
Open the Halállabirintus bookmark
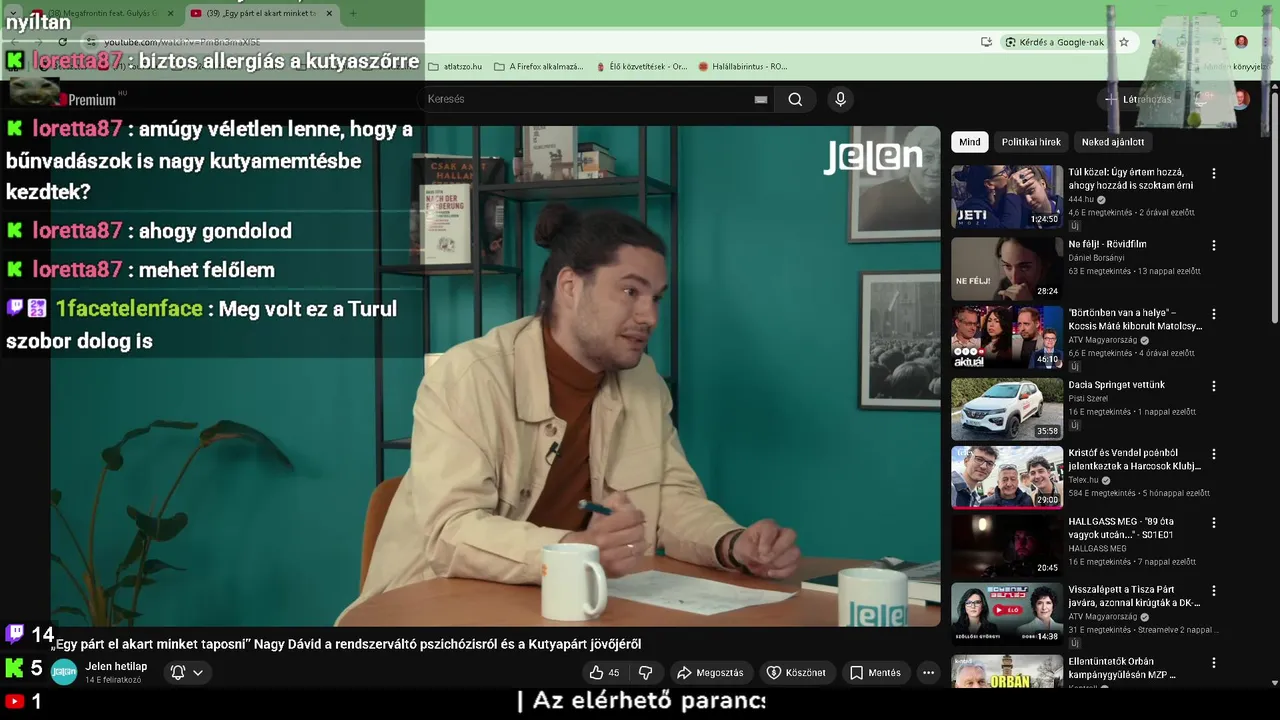click(743, 67)
